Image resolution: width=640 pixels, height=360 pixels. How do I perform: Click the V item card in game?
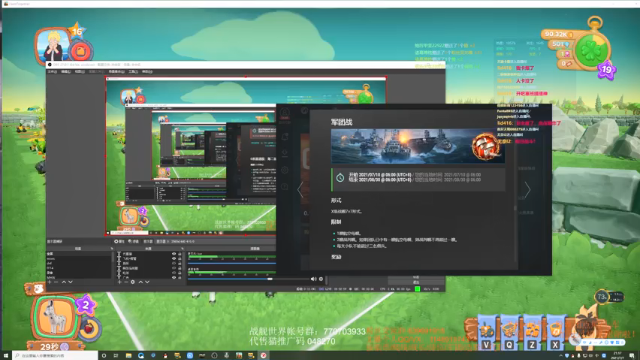click(487, 332)
